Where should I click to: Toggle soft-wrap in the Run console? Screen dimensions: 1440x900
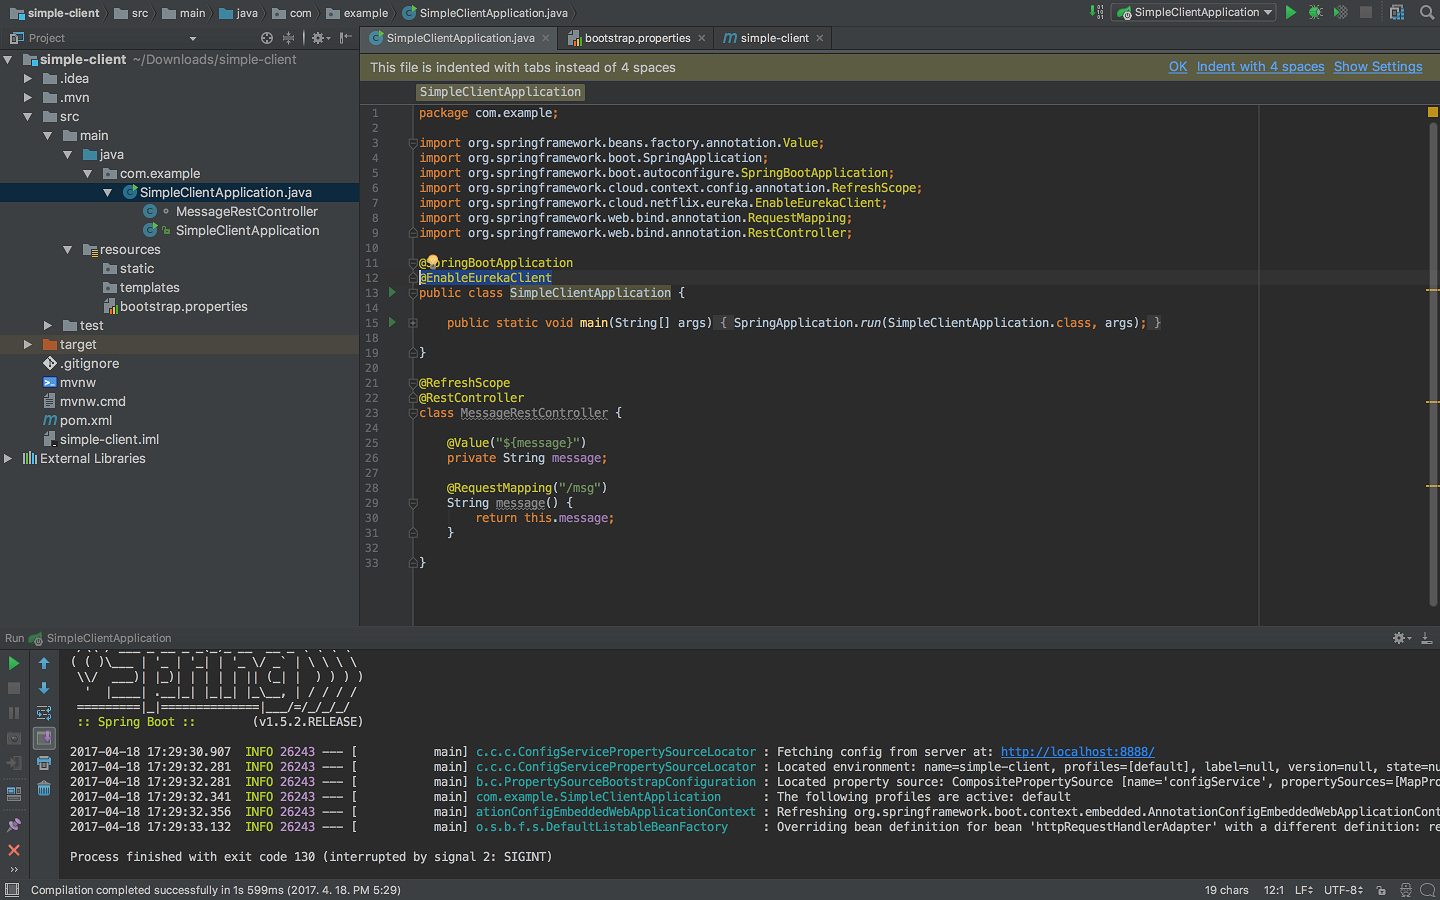[x=44, y=713]
